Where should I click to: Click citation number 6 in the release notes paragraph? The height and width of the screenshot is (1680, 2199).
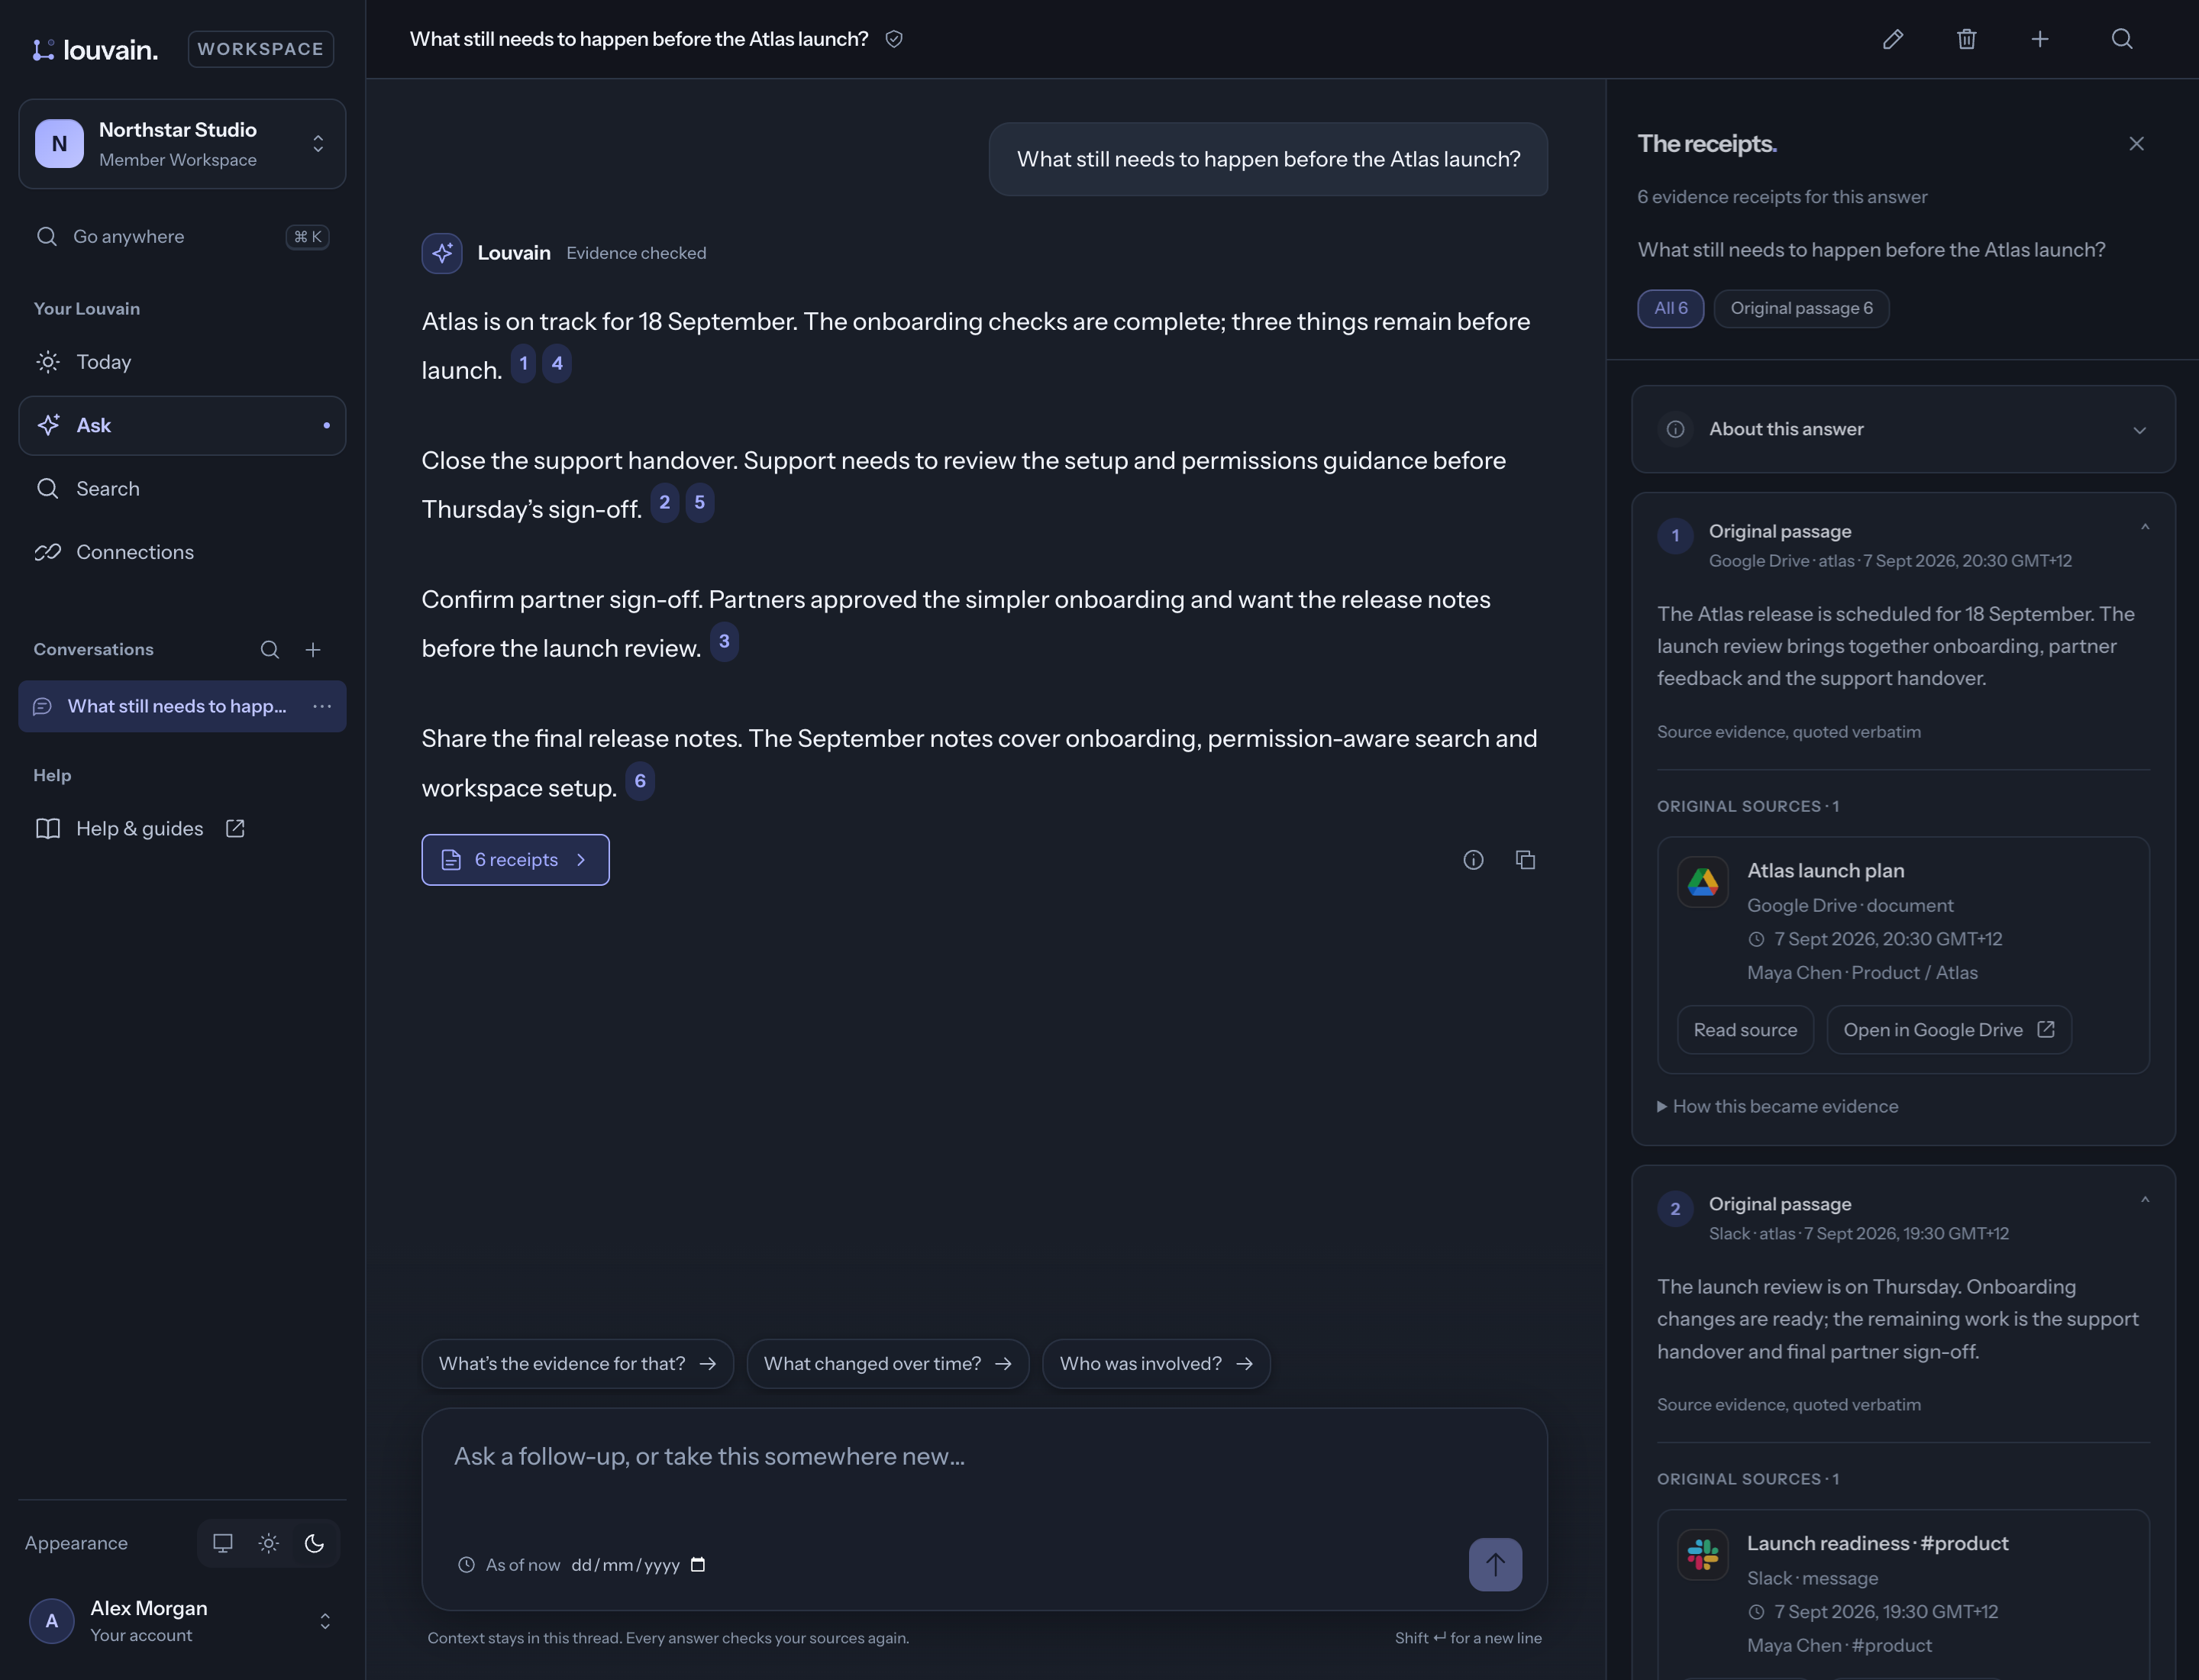coord(640,781)
